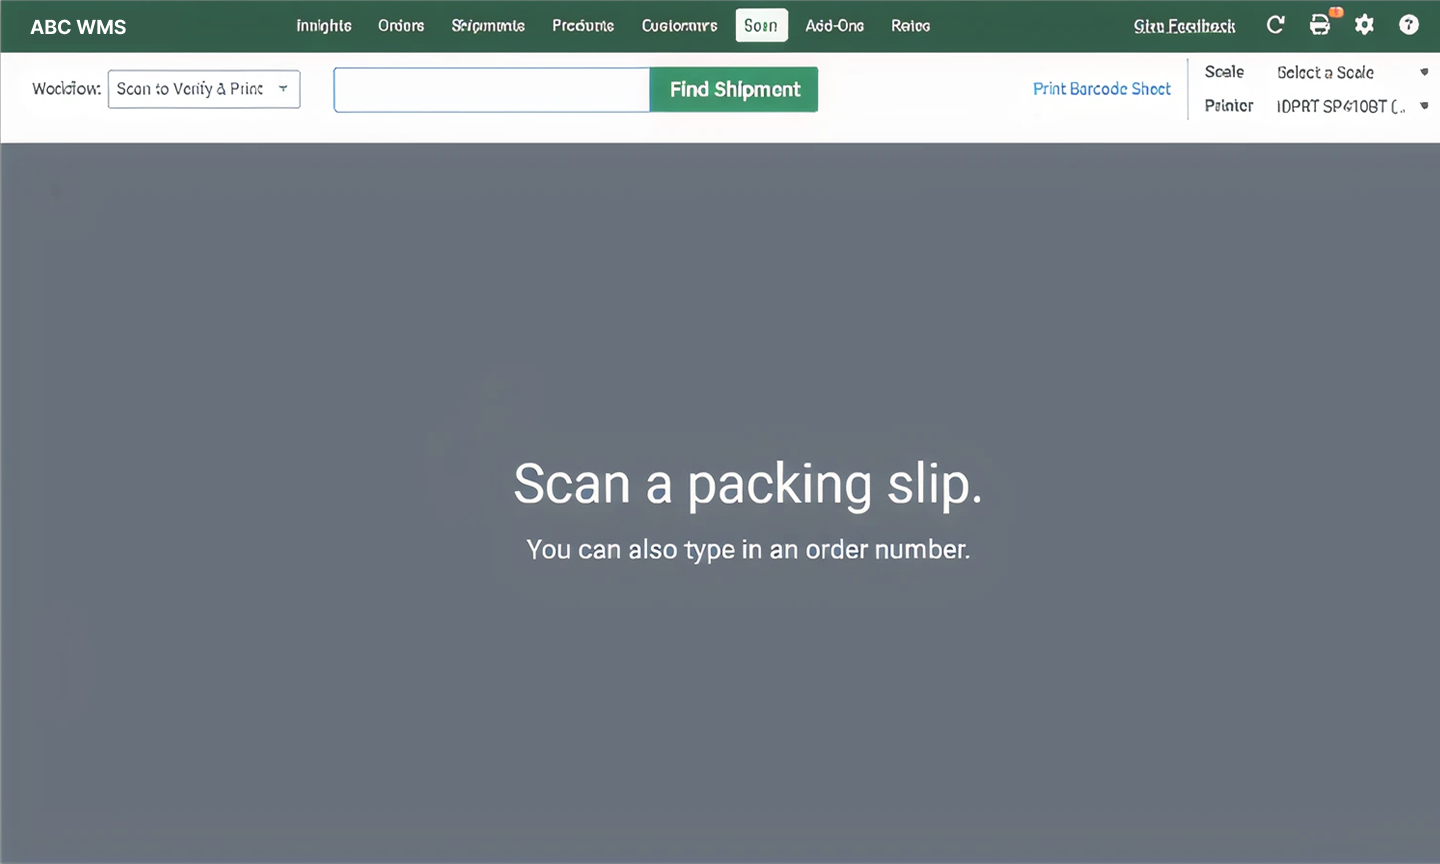Go to the Insights tab
Viewport: 1440px width, 864px height.
click(324, 26)
